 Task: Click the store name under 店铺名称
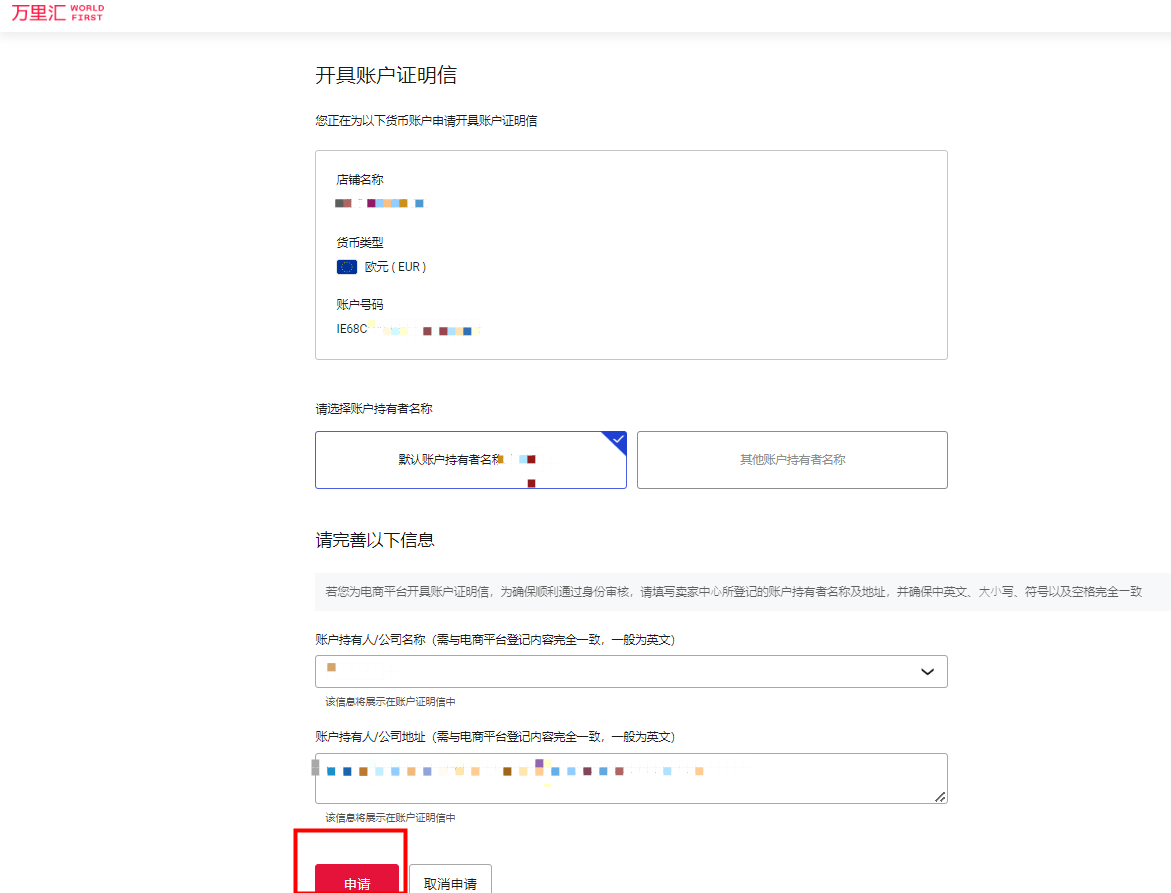[x=380, y=203]
